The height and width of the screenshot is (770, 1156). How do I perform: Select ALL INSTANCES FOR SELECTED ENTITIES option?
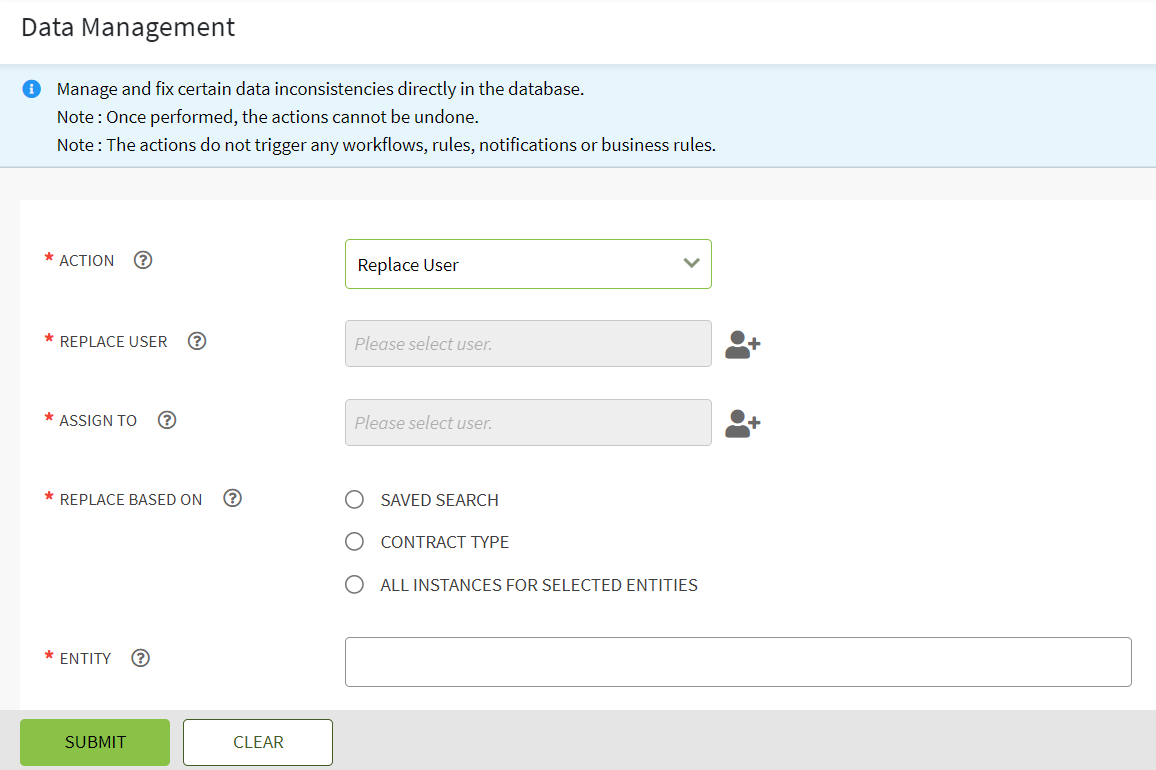[354, 585]
